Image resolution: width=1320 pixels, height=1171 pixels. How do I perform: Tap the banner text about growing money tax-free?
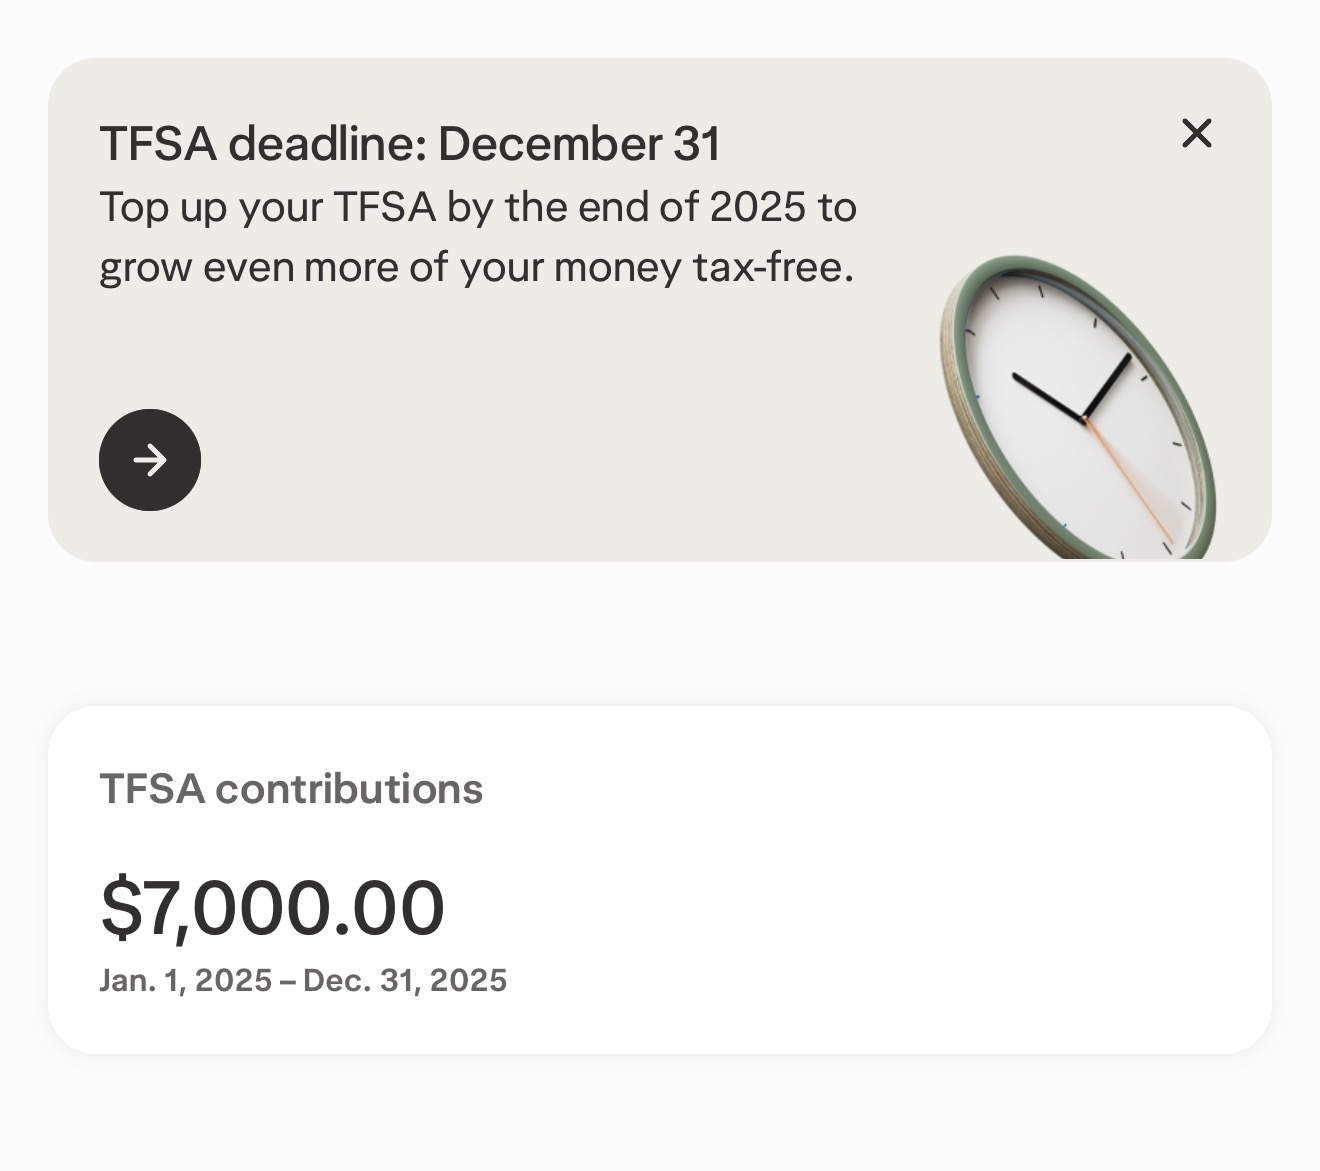coord(478,237)
